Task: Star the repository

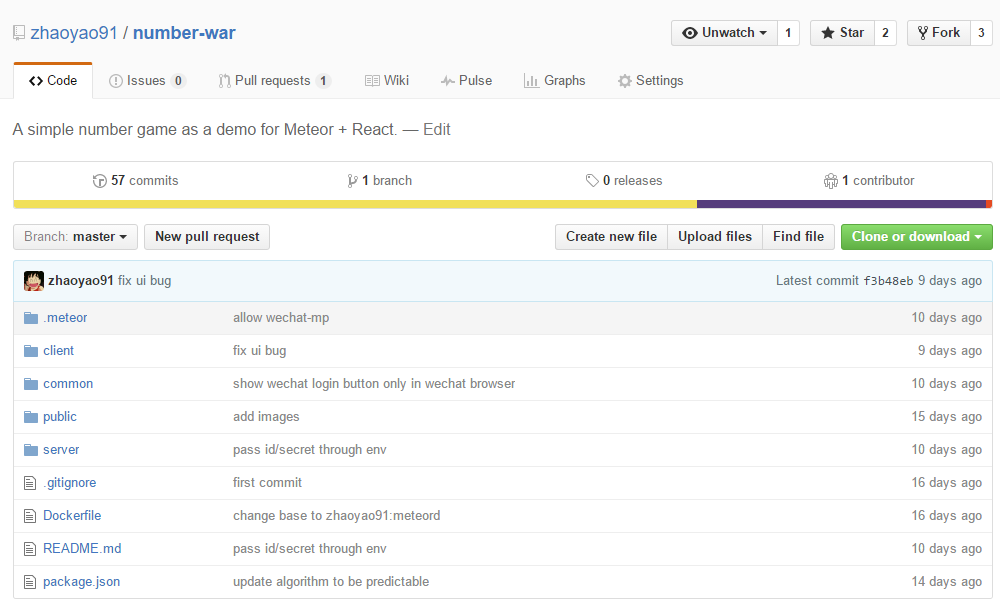Action: coord(842,33)
